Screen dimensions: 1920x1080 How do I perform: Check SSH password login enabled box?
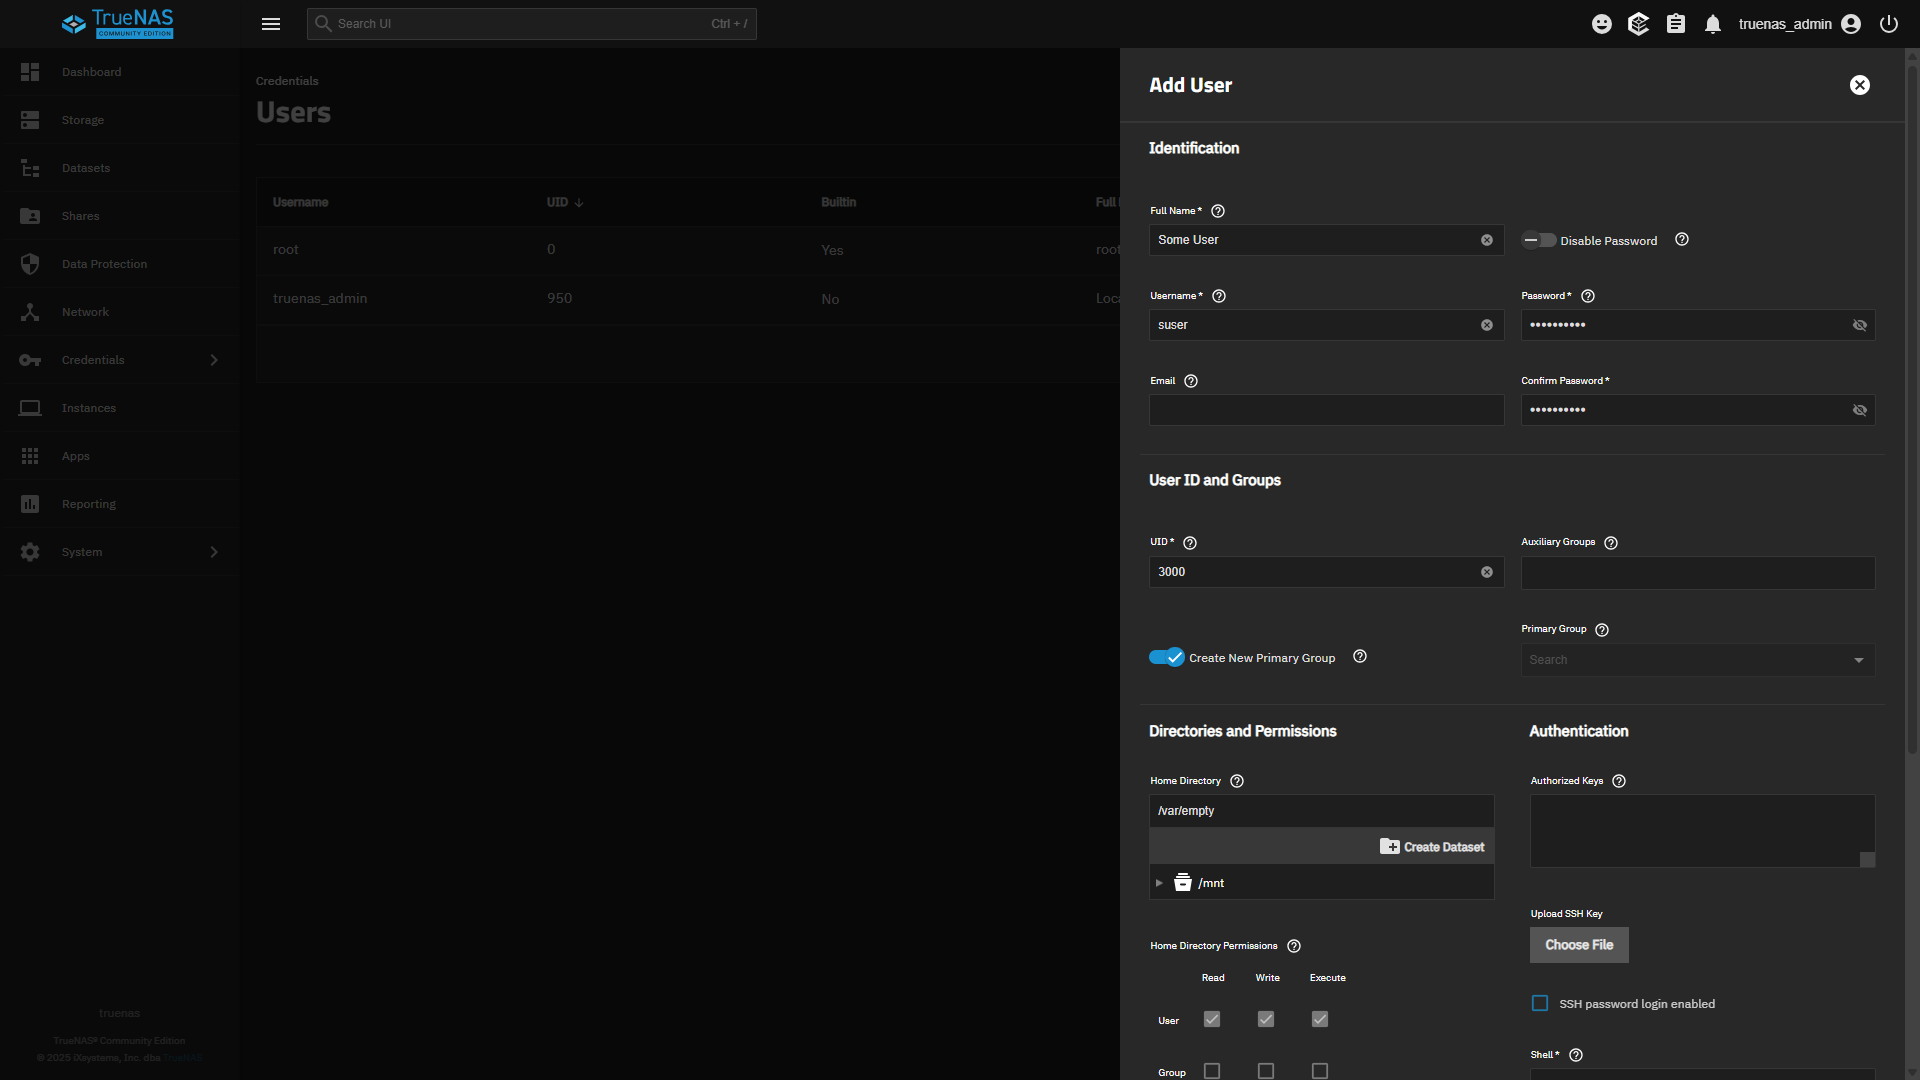pyautogui.click(x=1540, y=1003)
